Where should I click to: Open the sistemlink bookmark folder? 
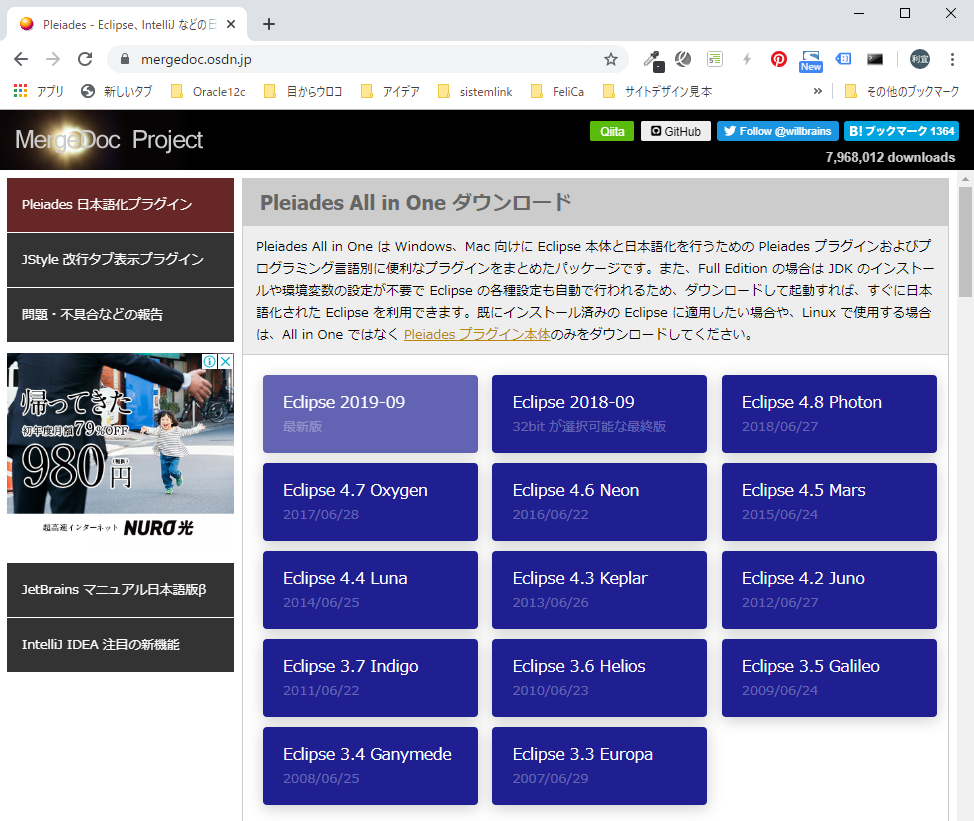click(x=475, y=91)
